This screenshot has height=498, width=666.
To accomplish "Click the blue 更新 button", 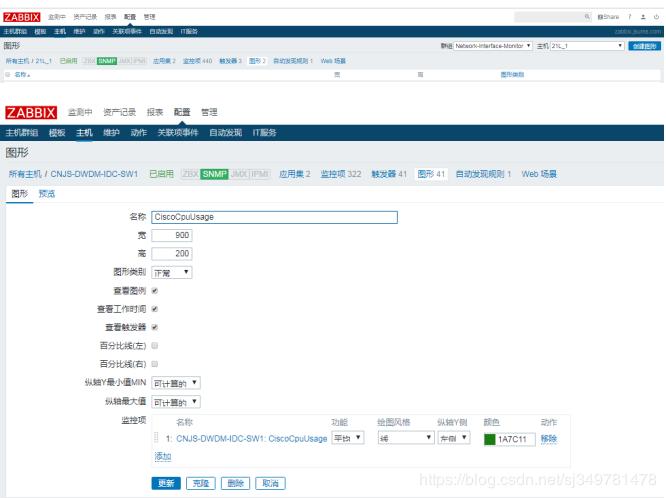I will point(166,483).
